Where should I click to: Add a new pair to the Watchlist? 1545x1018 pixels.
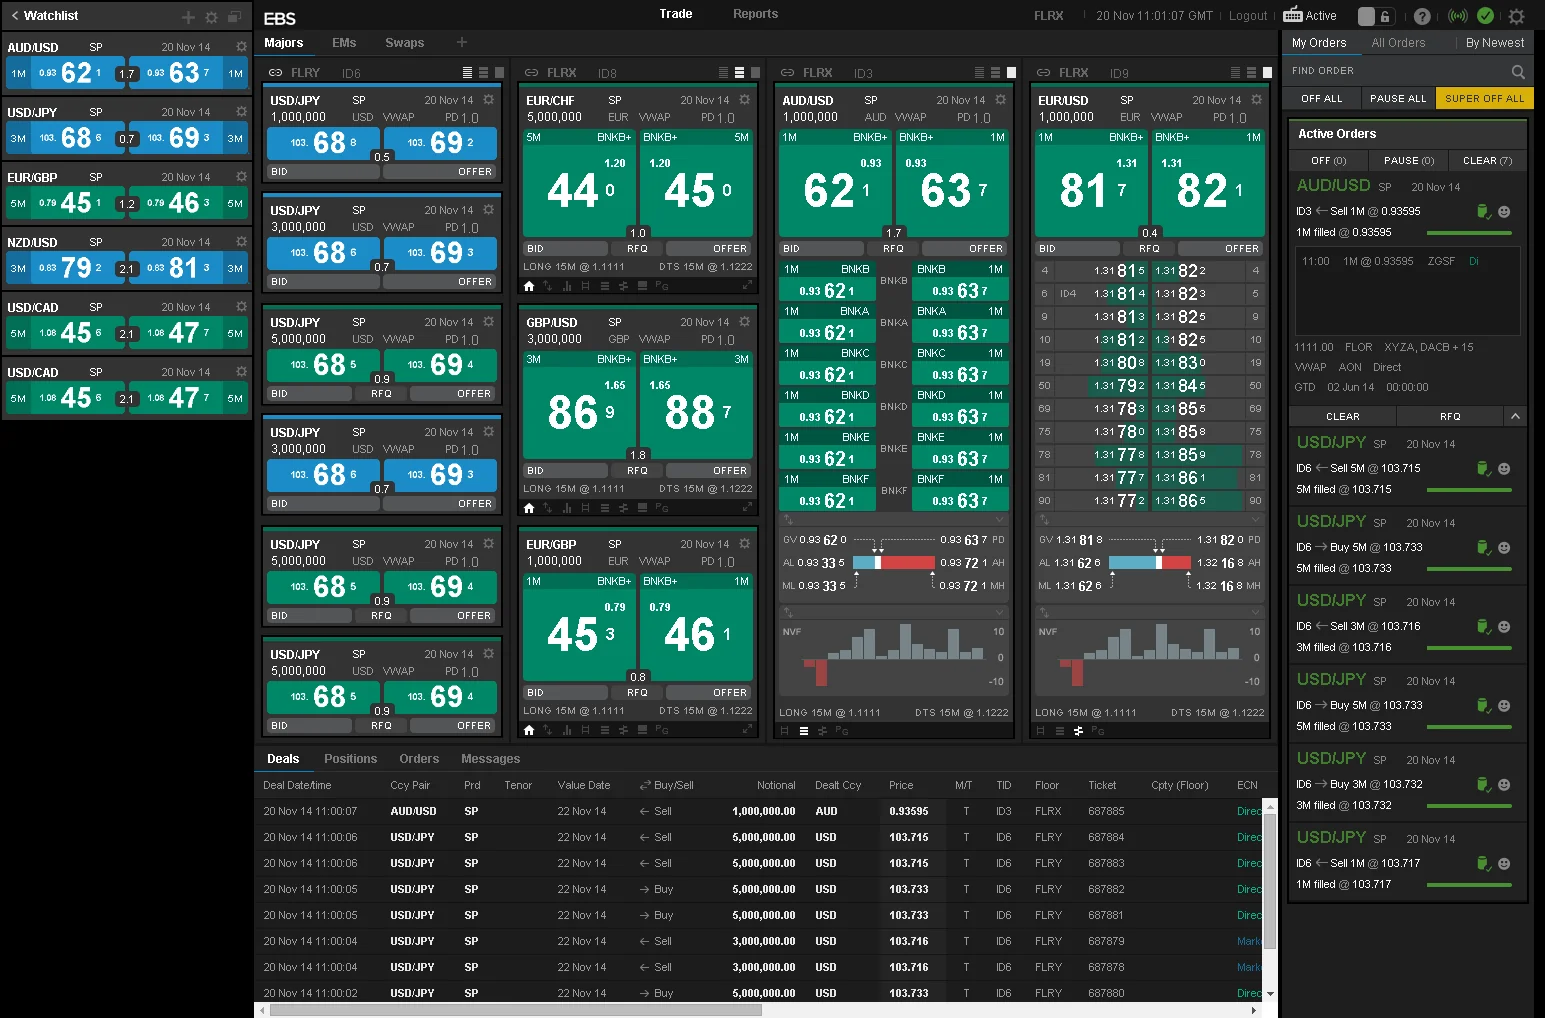click(188, 17)
